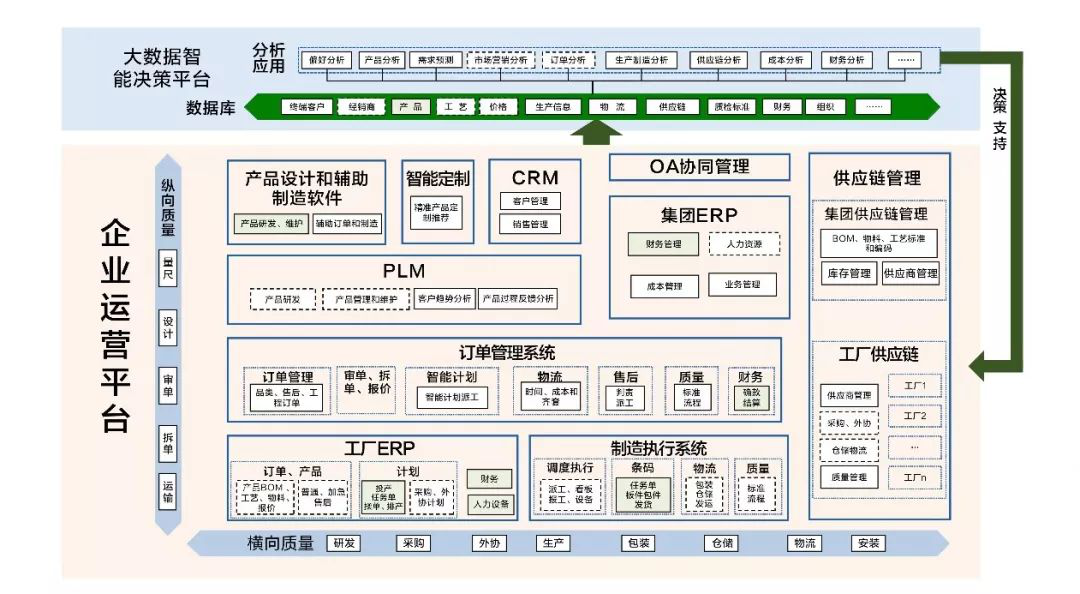The width and height of the screenshot is (1080, 594).
Task: Click the 终端客户 database item
Action: 306,107
